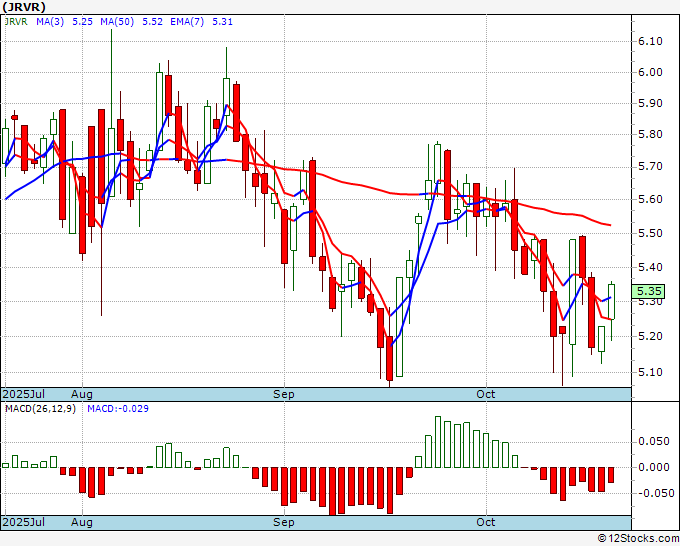Click the 6.00 price axis label
The width and height of the screenshot is (680, 546).
pos(651,72)
